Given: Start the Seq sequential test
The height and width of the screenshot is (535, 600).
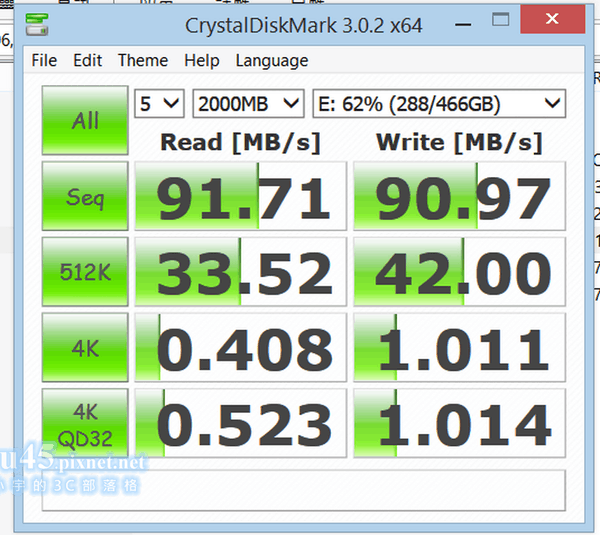Looking at the screenshot, I should [x=85, y=196].
